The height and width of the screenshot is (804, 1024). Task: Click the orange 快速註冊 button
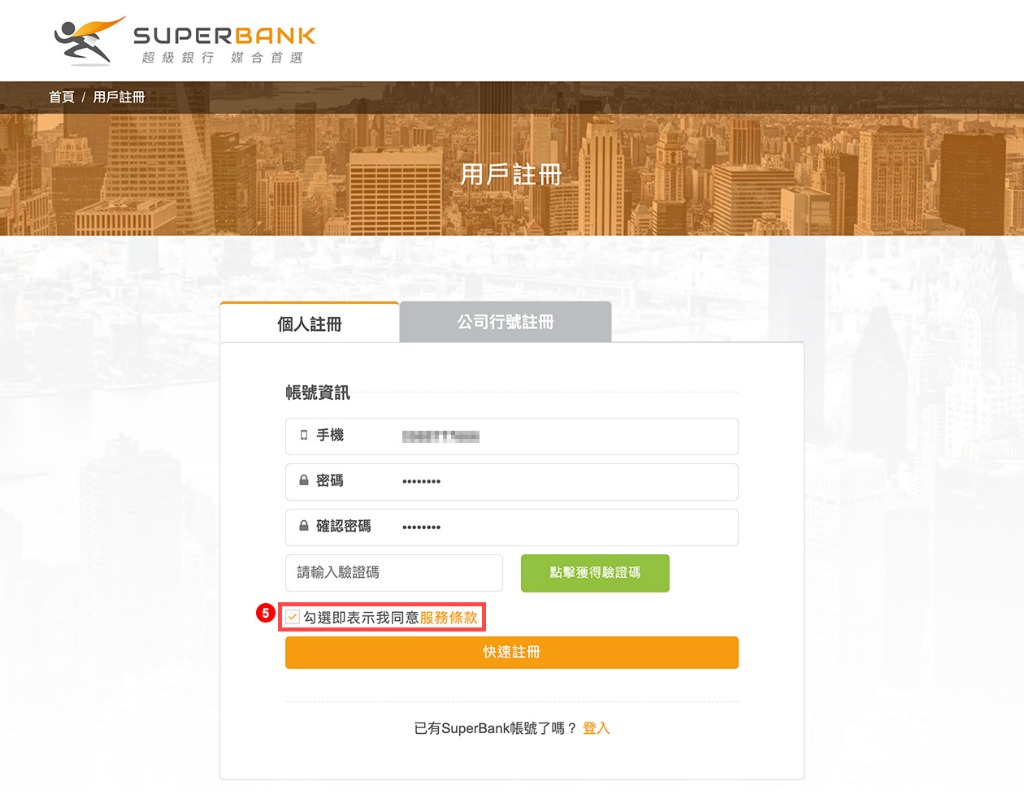point(511,652)
